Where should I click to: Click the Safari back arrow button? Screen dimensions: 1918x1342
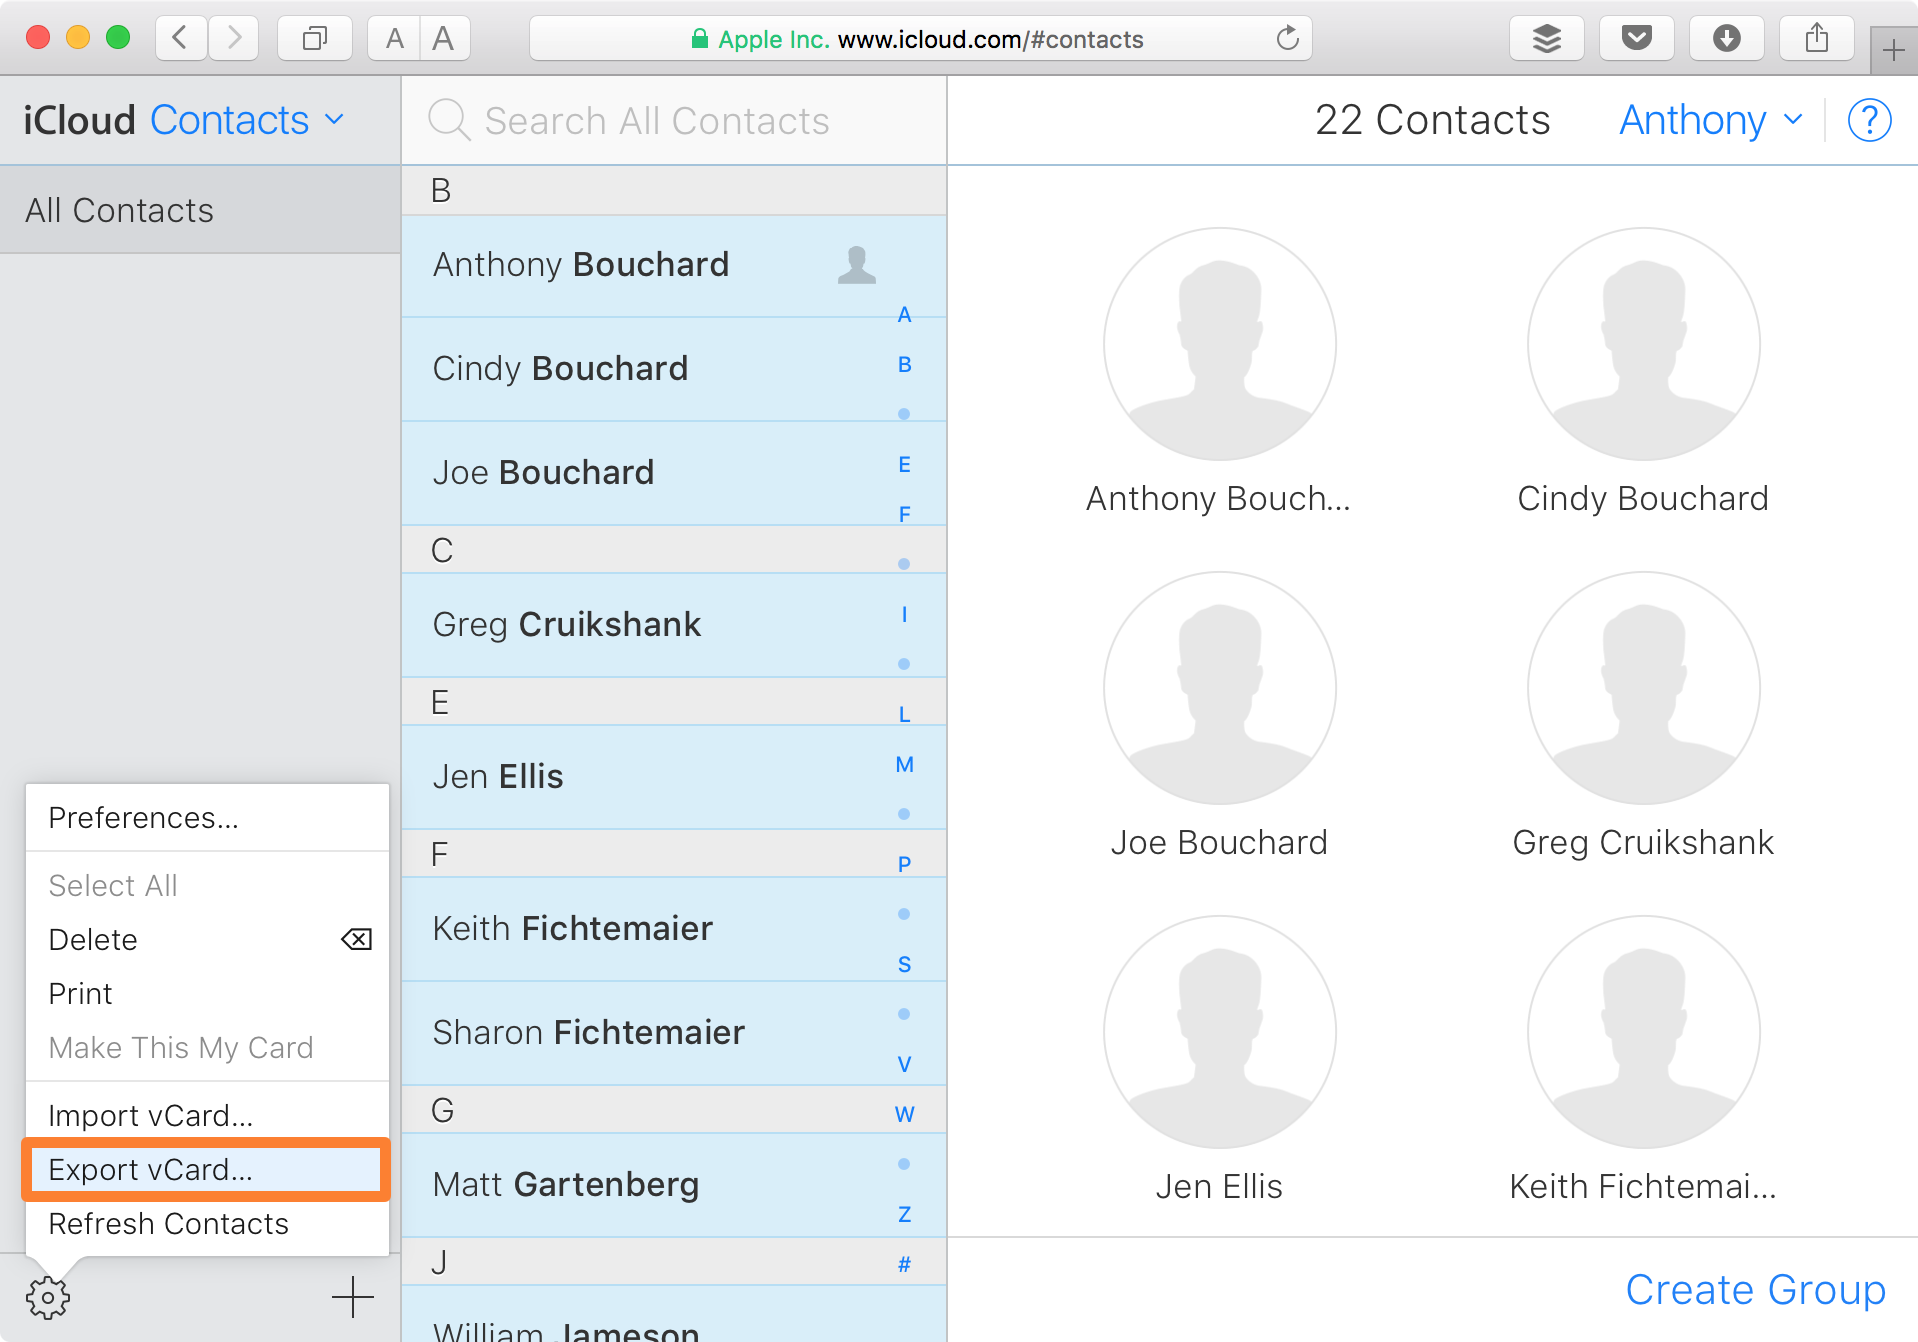pos(181,39)
